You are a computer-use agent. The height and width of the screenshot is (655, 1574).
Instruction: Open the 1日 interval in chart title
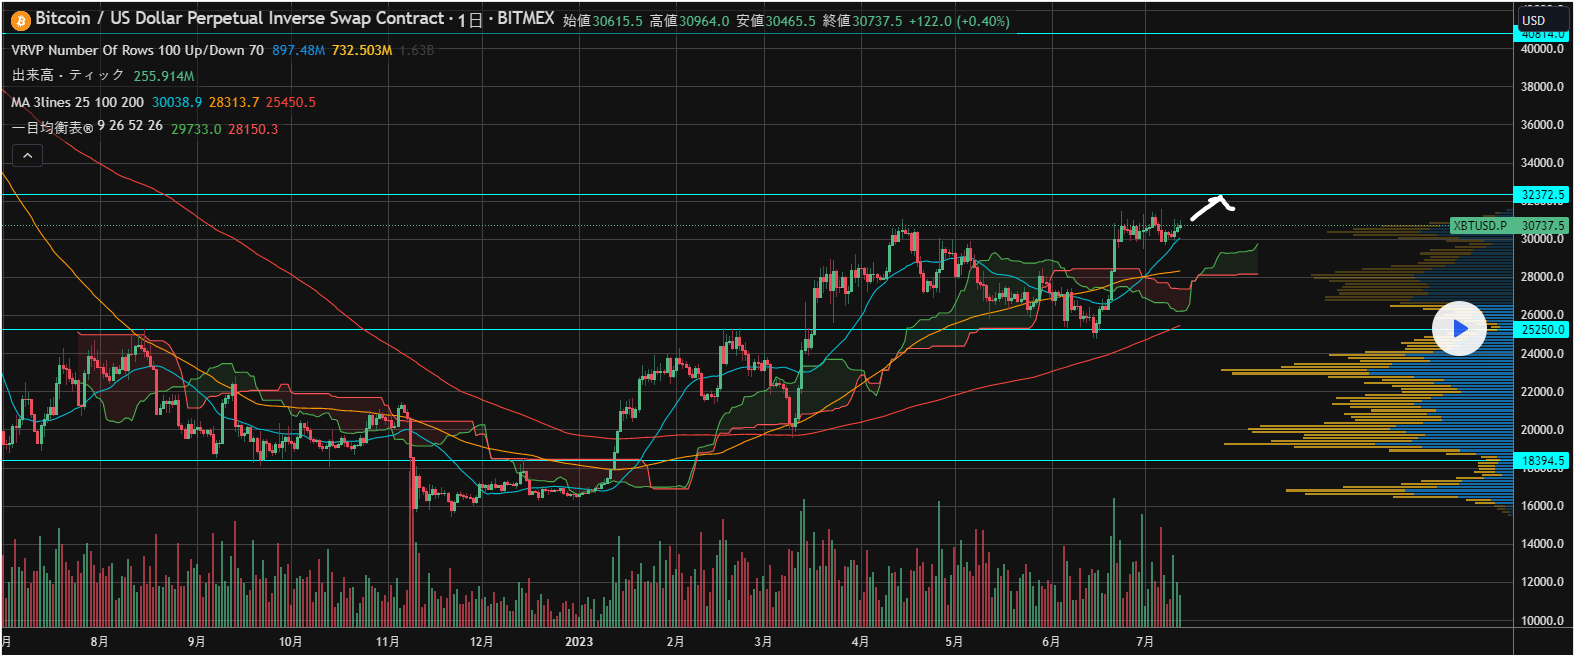click(x=470, y=19)
